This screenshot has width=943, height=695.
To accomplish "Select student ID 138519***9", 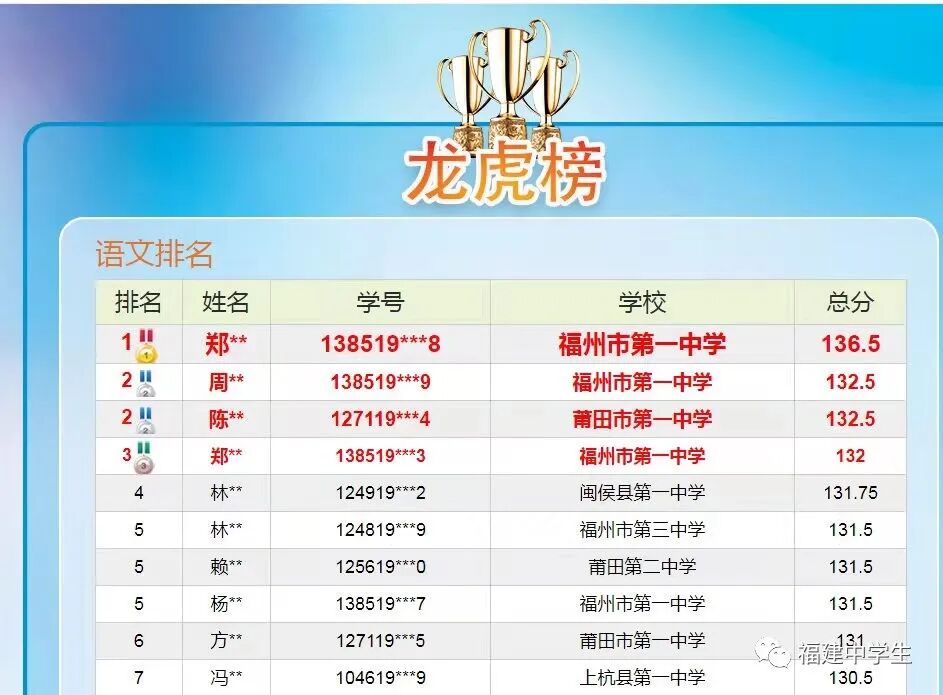I will coord(380,382).
